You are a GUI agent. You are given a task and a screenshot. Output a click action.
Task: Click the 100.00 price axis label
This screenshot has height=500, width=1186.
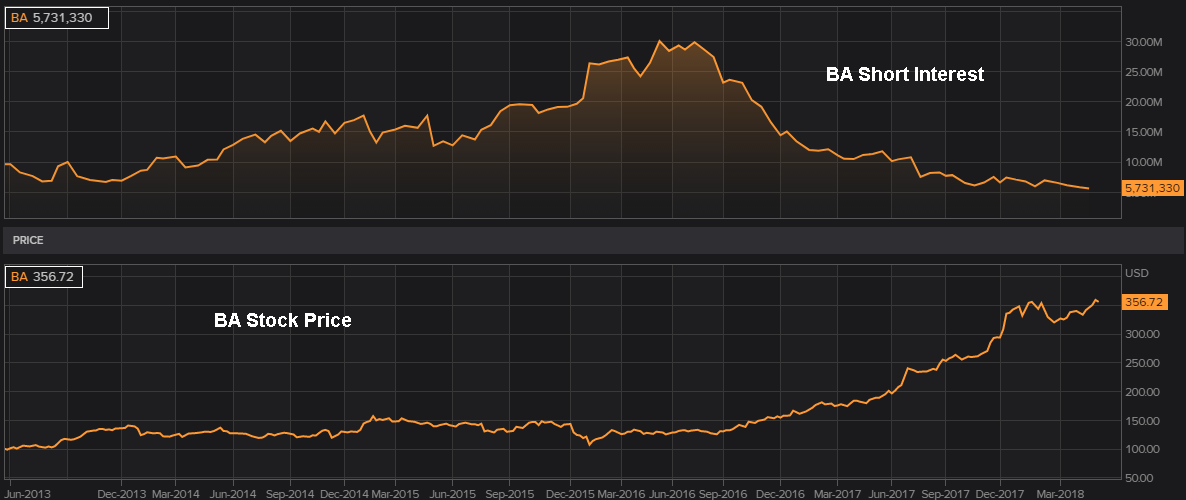1142,449
